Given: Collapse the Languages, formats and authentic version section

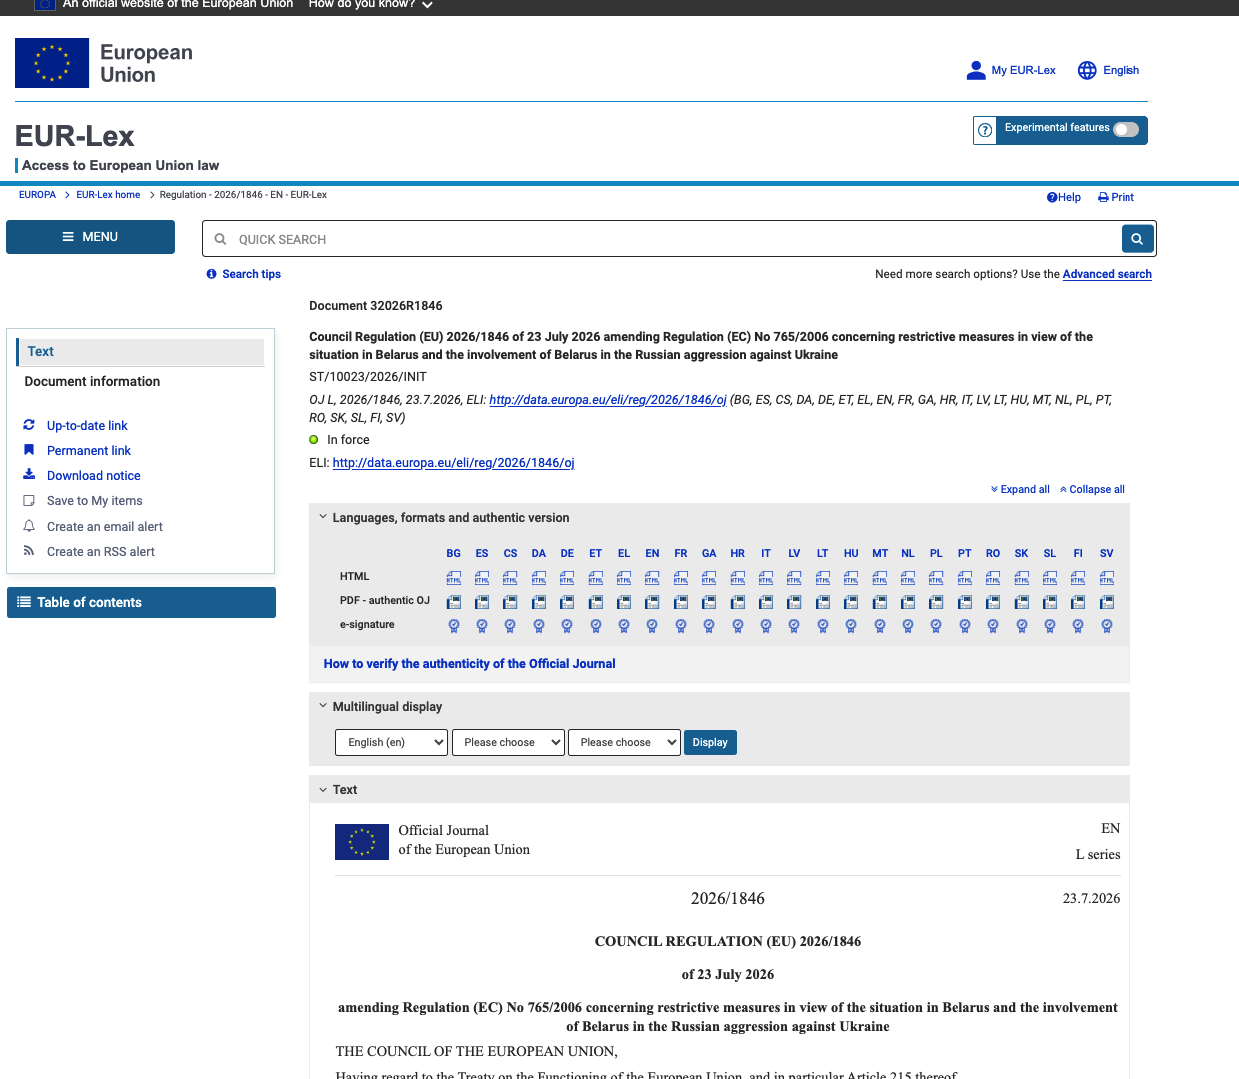Looking at the screenshot, I should [323, 517].
